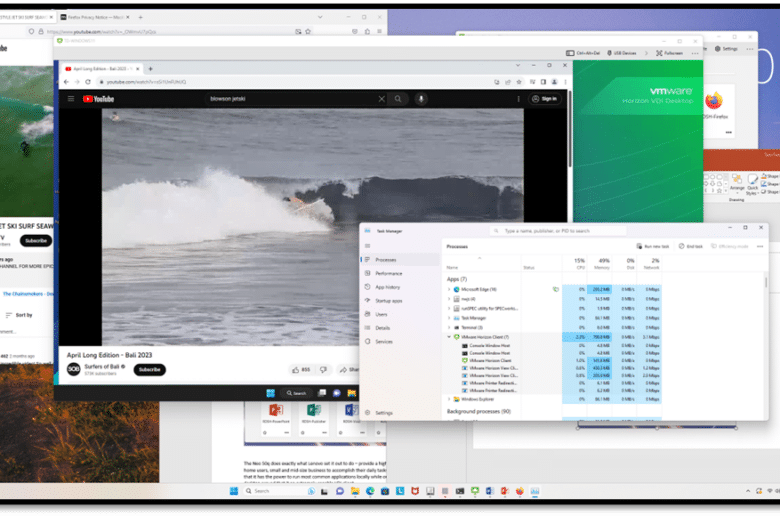This screenshot has width=780, height=516.
Task: Like the Bali surfing video
Action: pos(301,370)
